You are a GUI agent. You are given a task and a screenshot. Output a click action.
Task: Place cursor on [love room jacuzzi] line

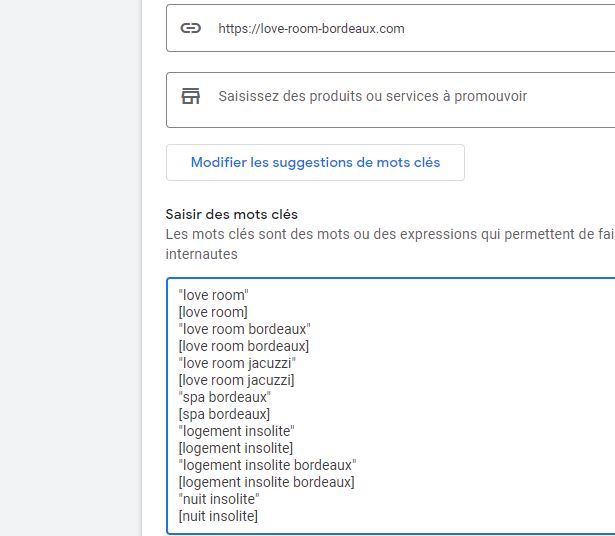(237, 380)
